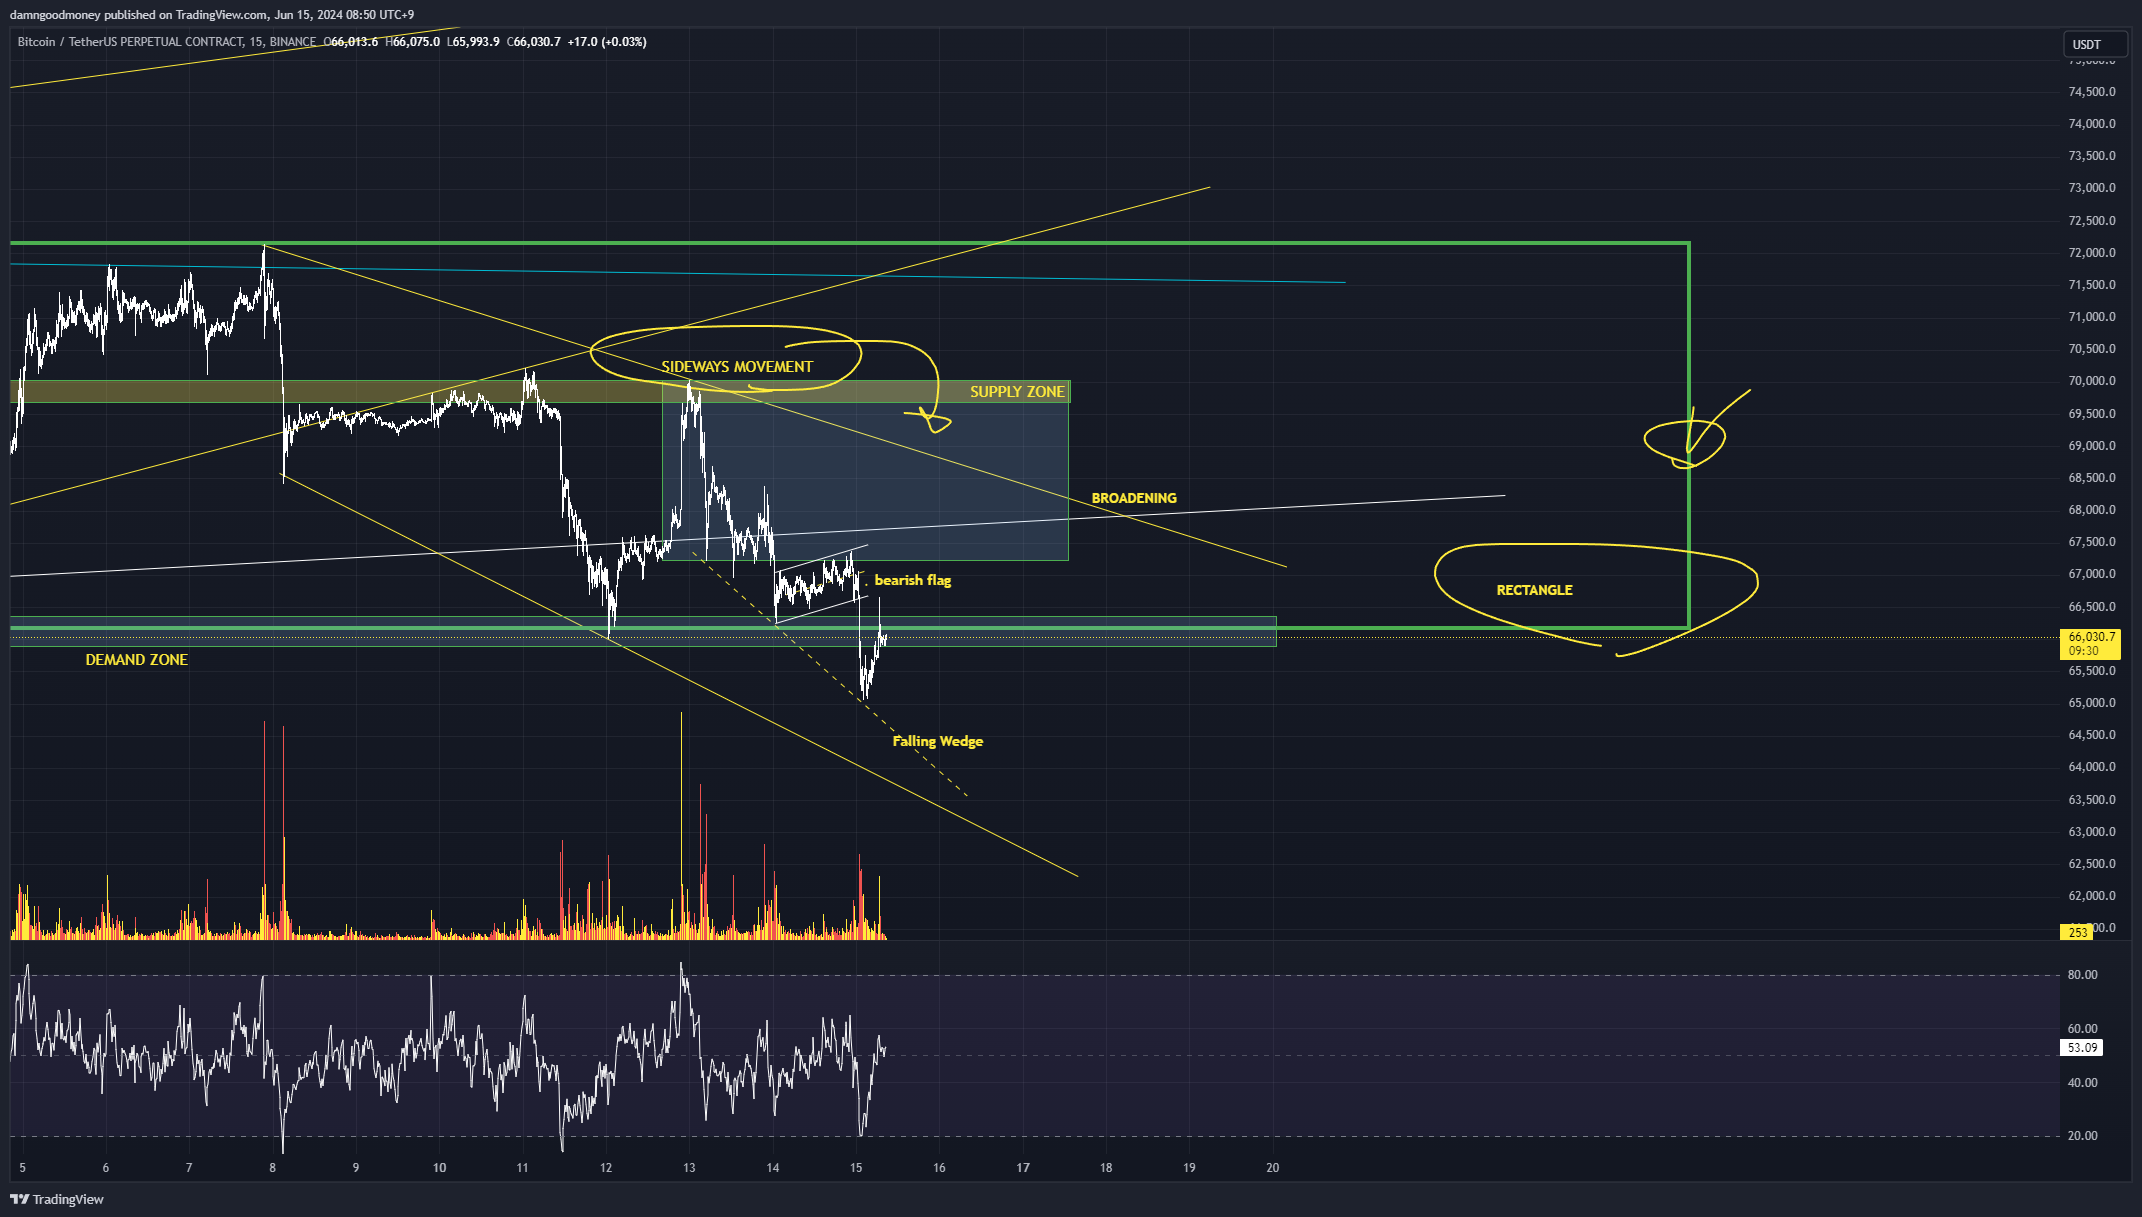
Task: Click the 70,000.0 price axis label
Action: pyautogui.click(x=2092, y=381)
